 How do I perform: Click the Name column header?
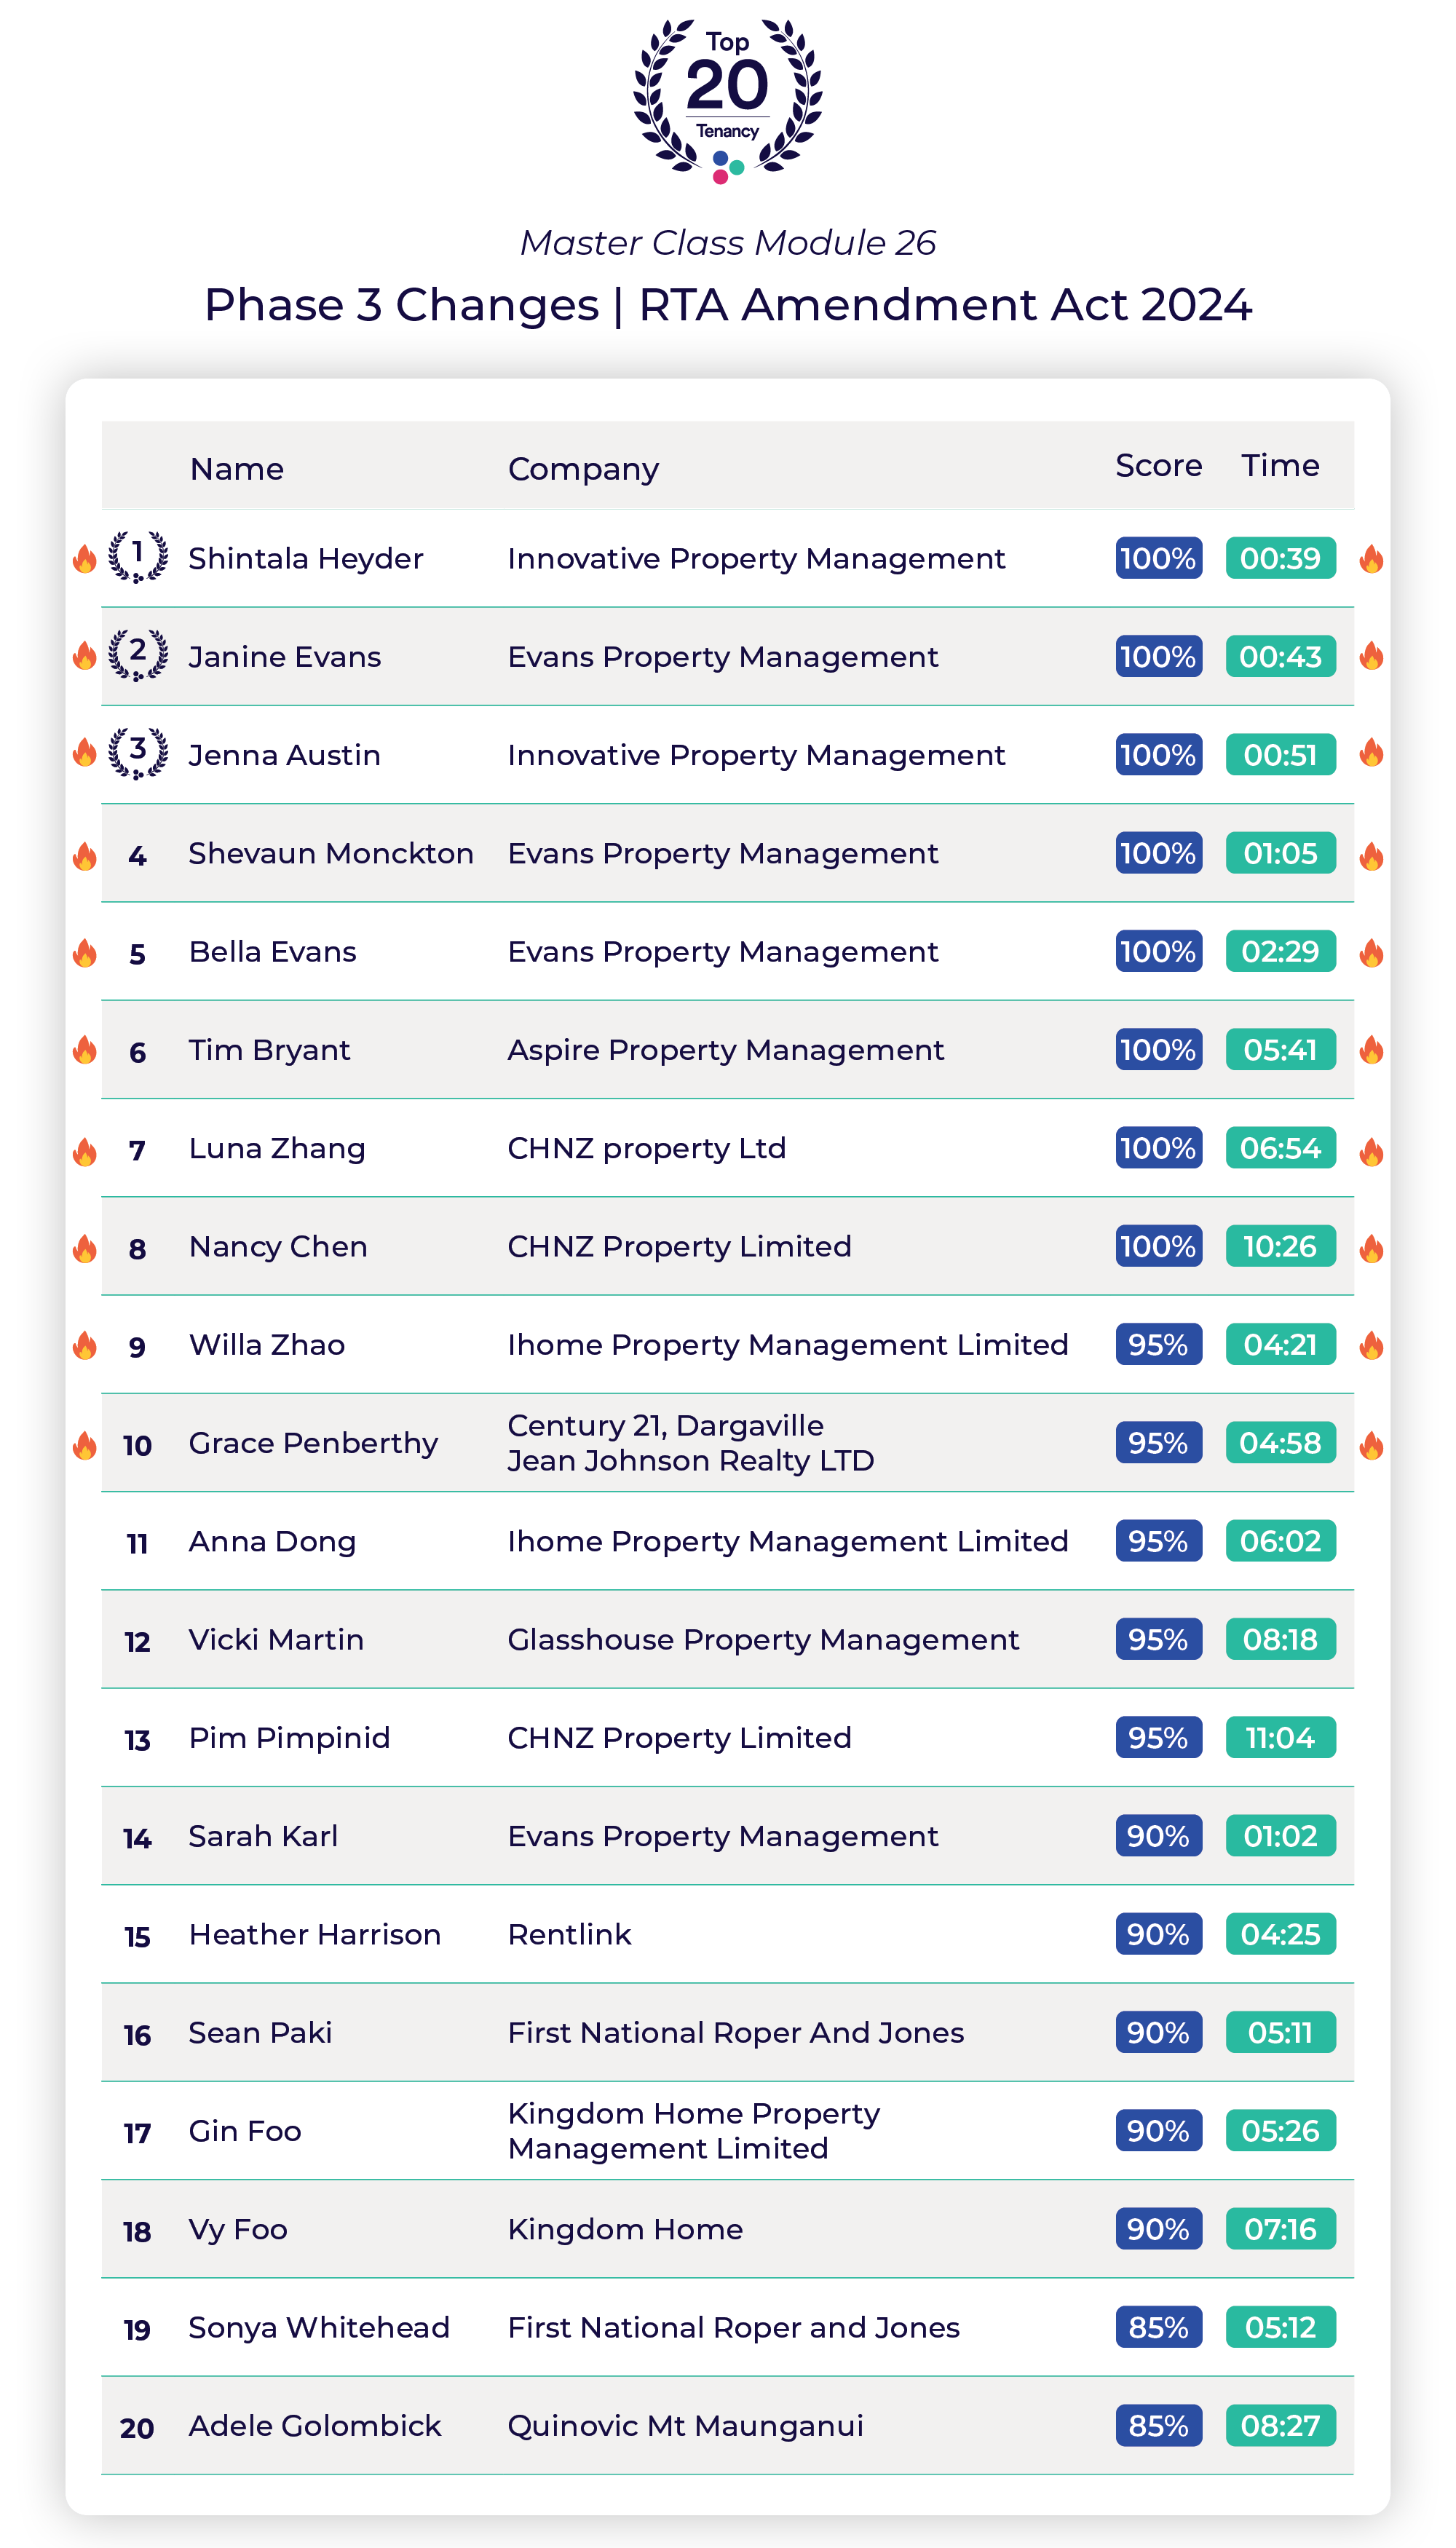[x=237, y=469]
